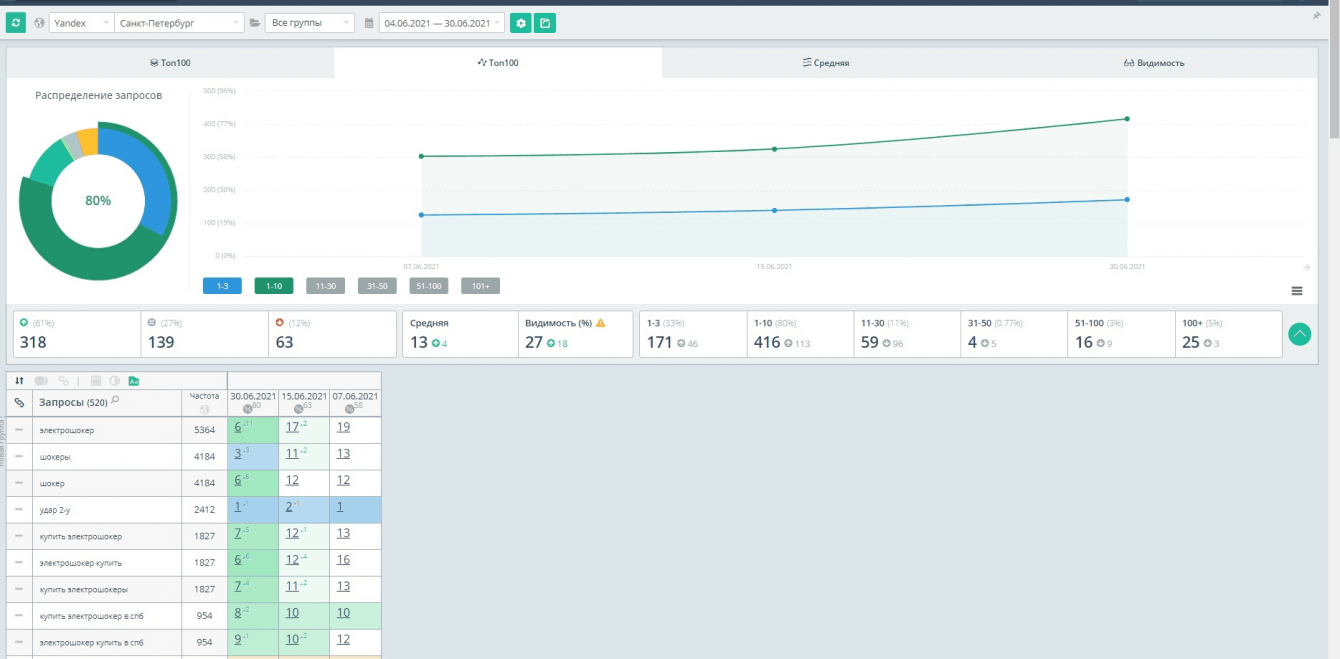Click the chain link icon in table header
The height and width of the screenshot is (659, 1340).
(19, 403)
